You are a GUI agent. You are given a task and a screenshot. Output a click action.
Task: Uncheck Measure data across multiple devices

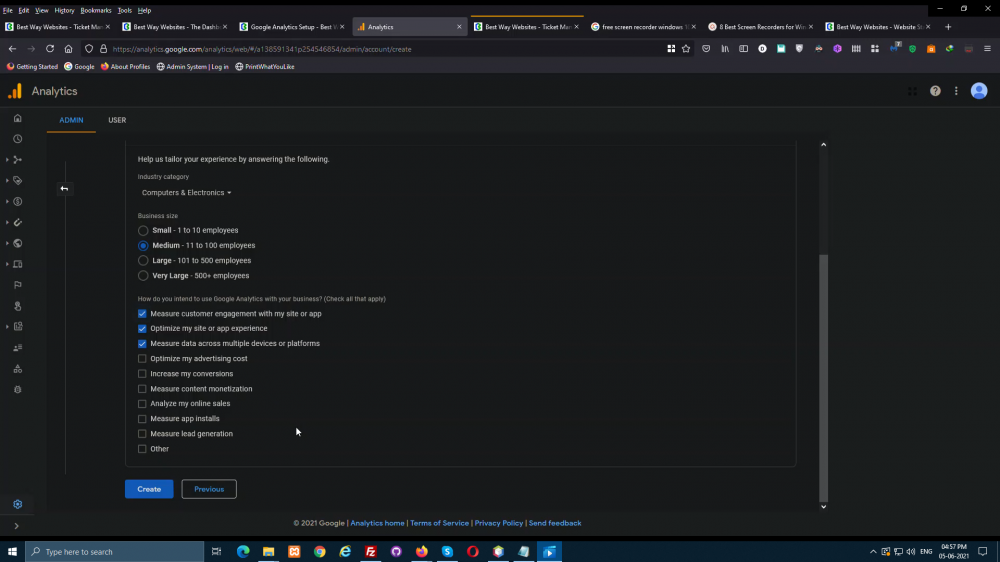(142, 343)
